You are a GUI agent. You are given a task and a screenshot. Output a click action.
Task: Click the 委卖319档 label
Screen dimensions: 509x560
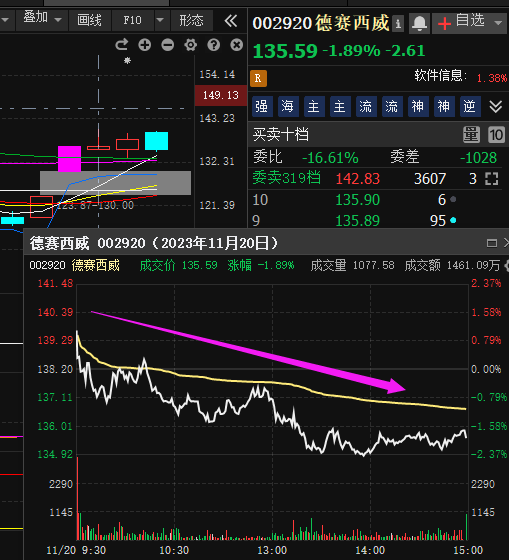(x=286, y=178)
